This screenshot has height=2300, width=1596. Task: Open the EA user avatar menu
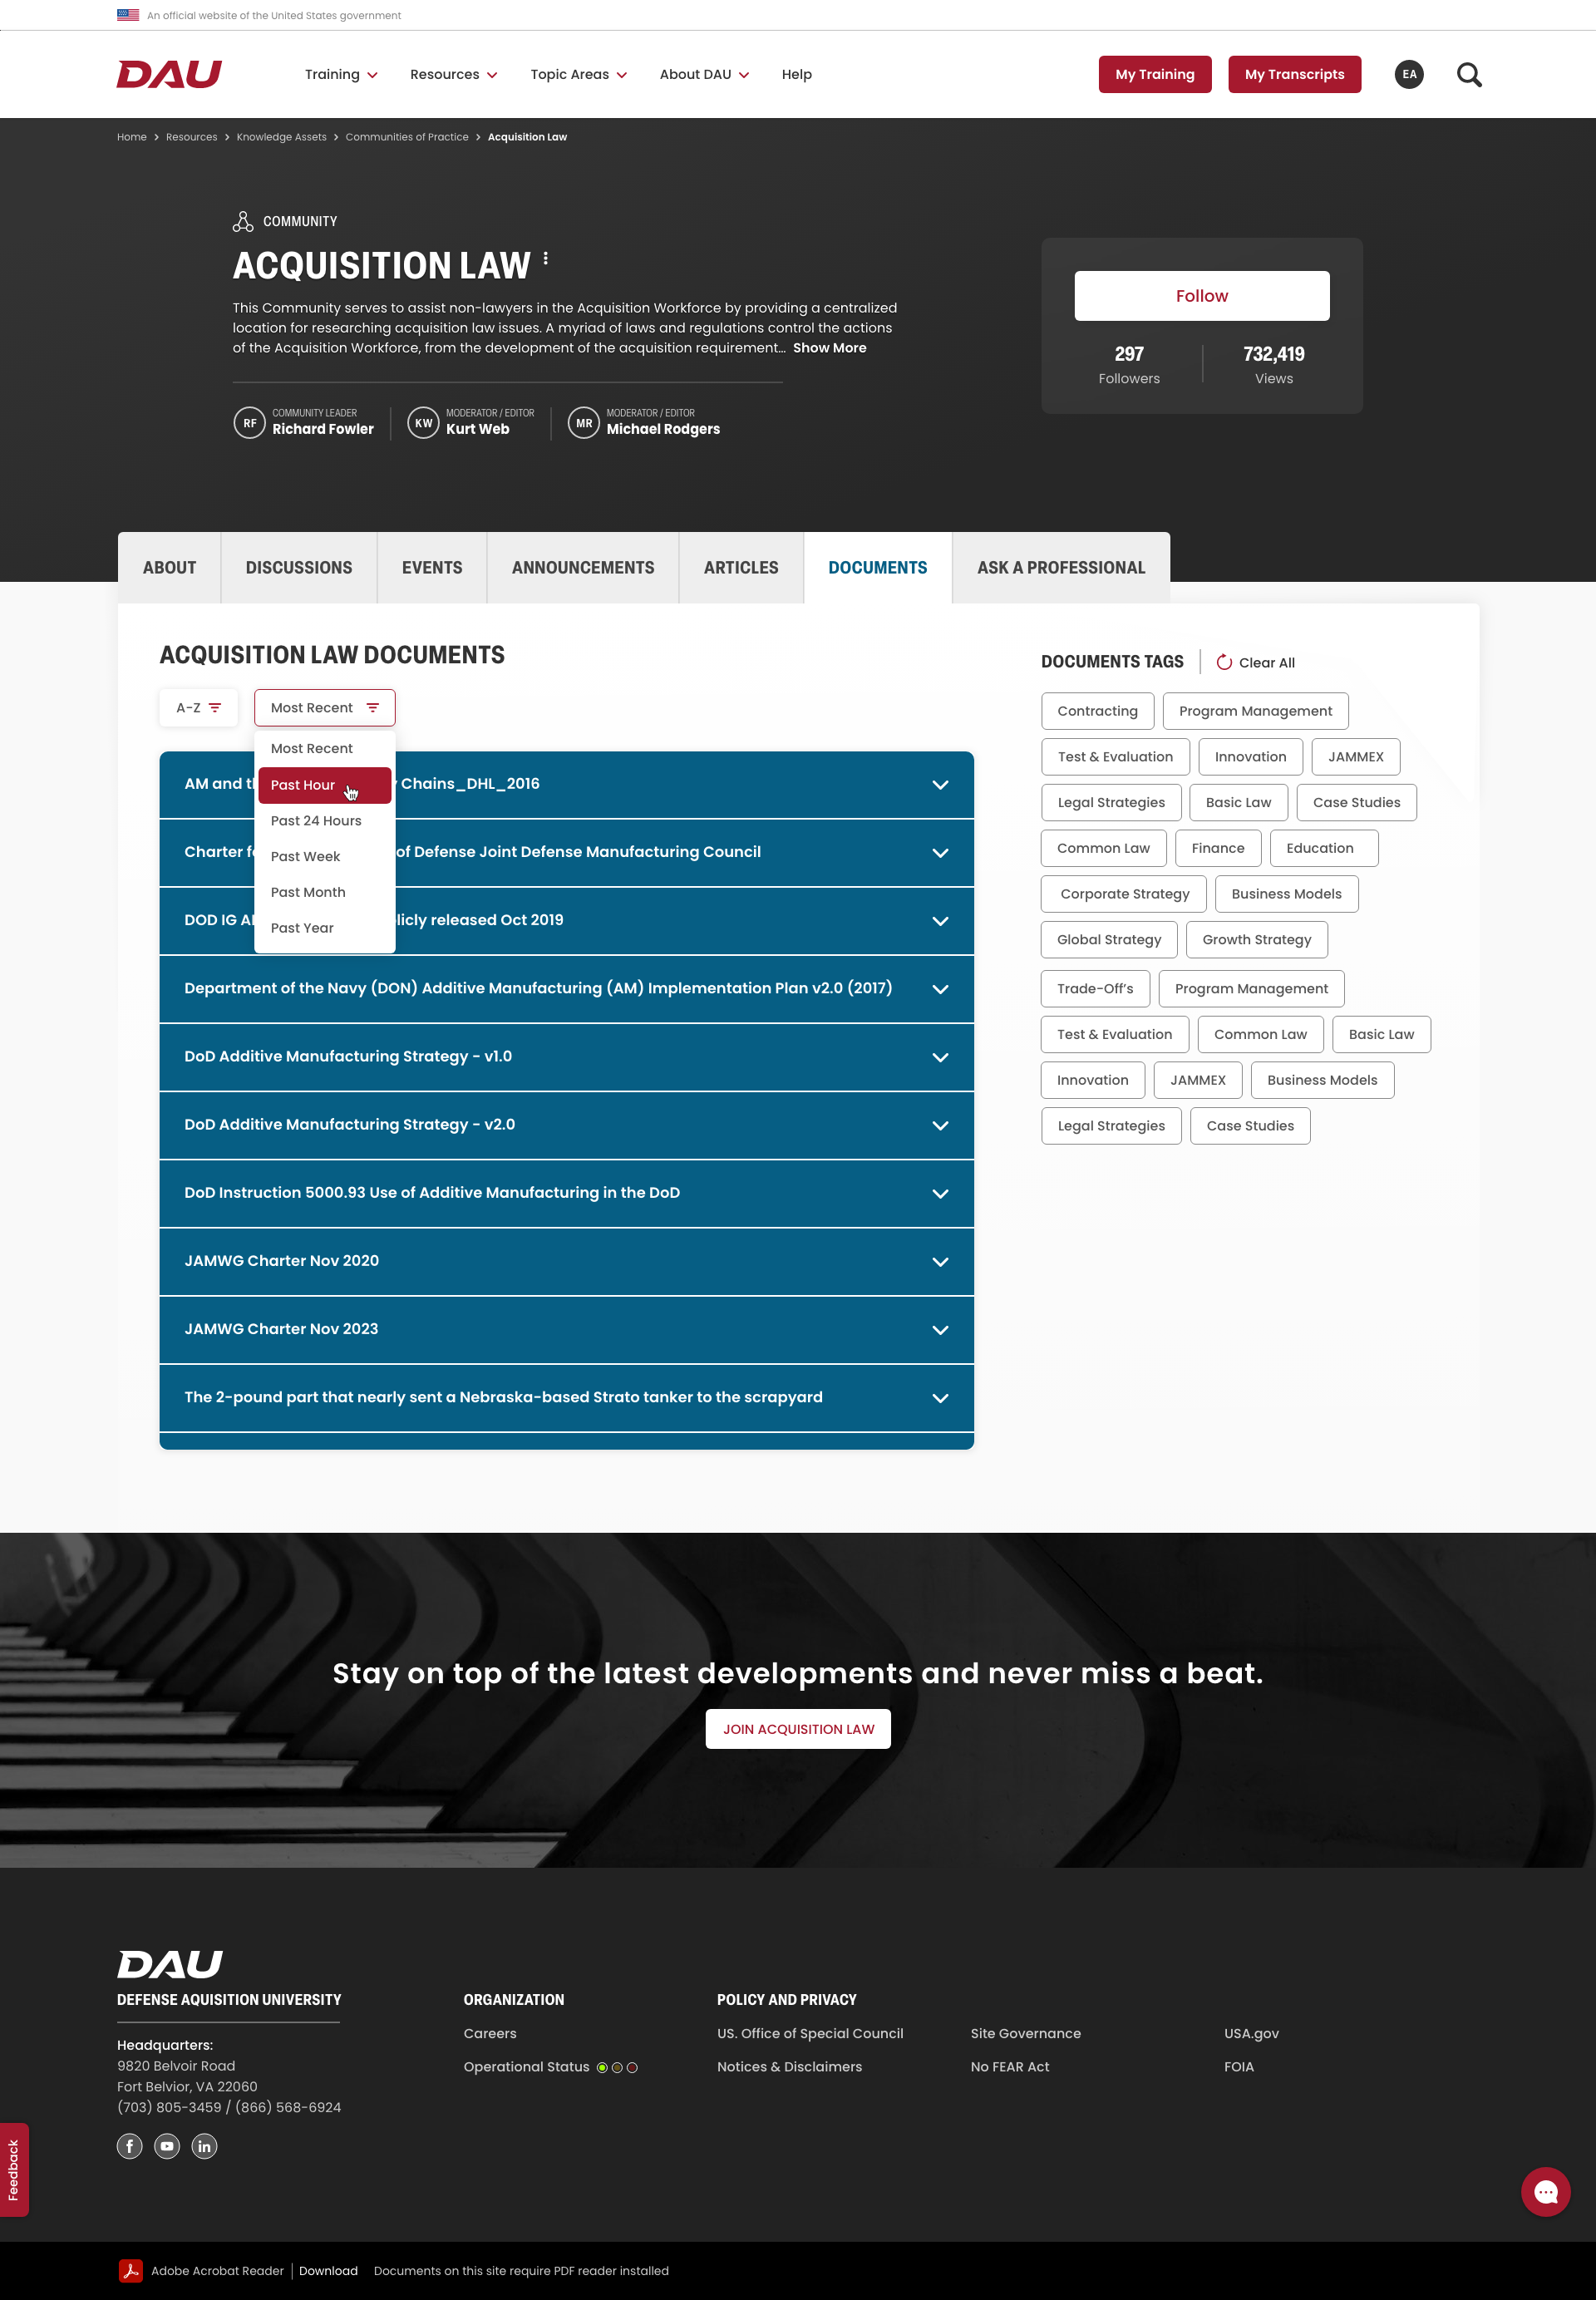[x=1408, y=74]
